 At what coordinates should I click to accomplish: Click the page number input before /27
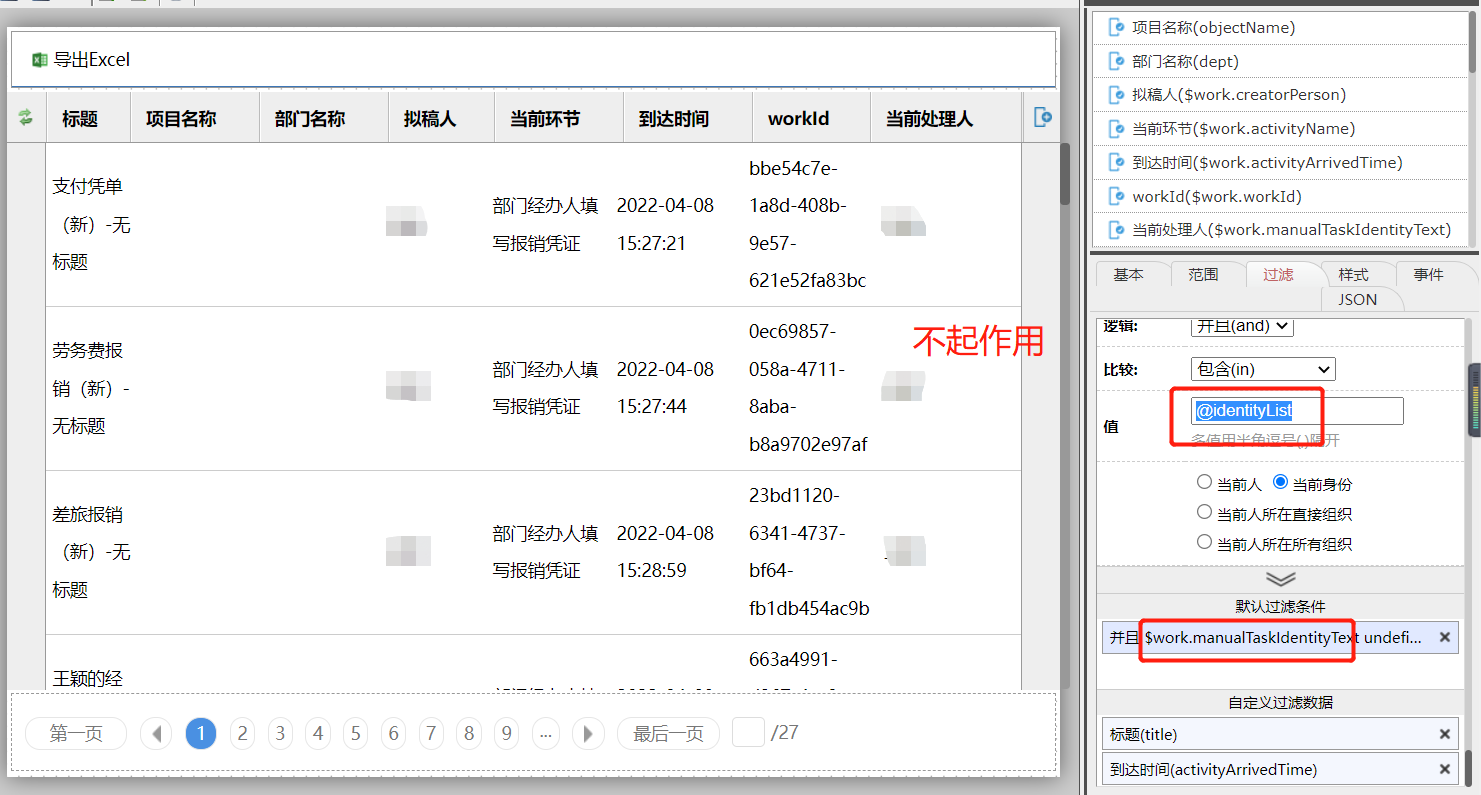(x=748, y=732)
